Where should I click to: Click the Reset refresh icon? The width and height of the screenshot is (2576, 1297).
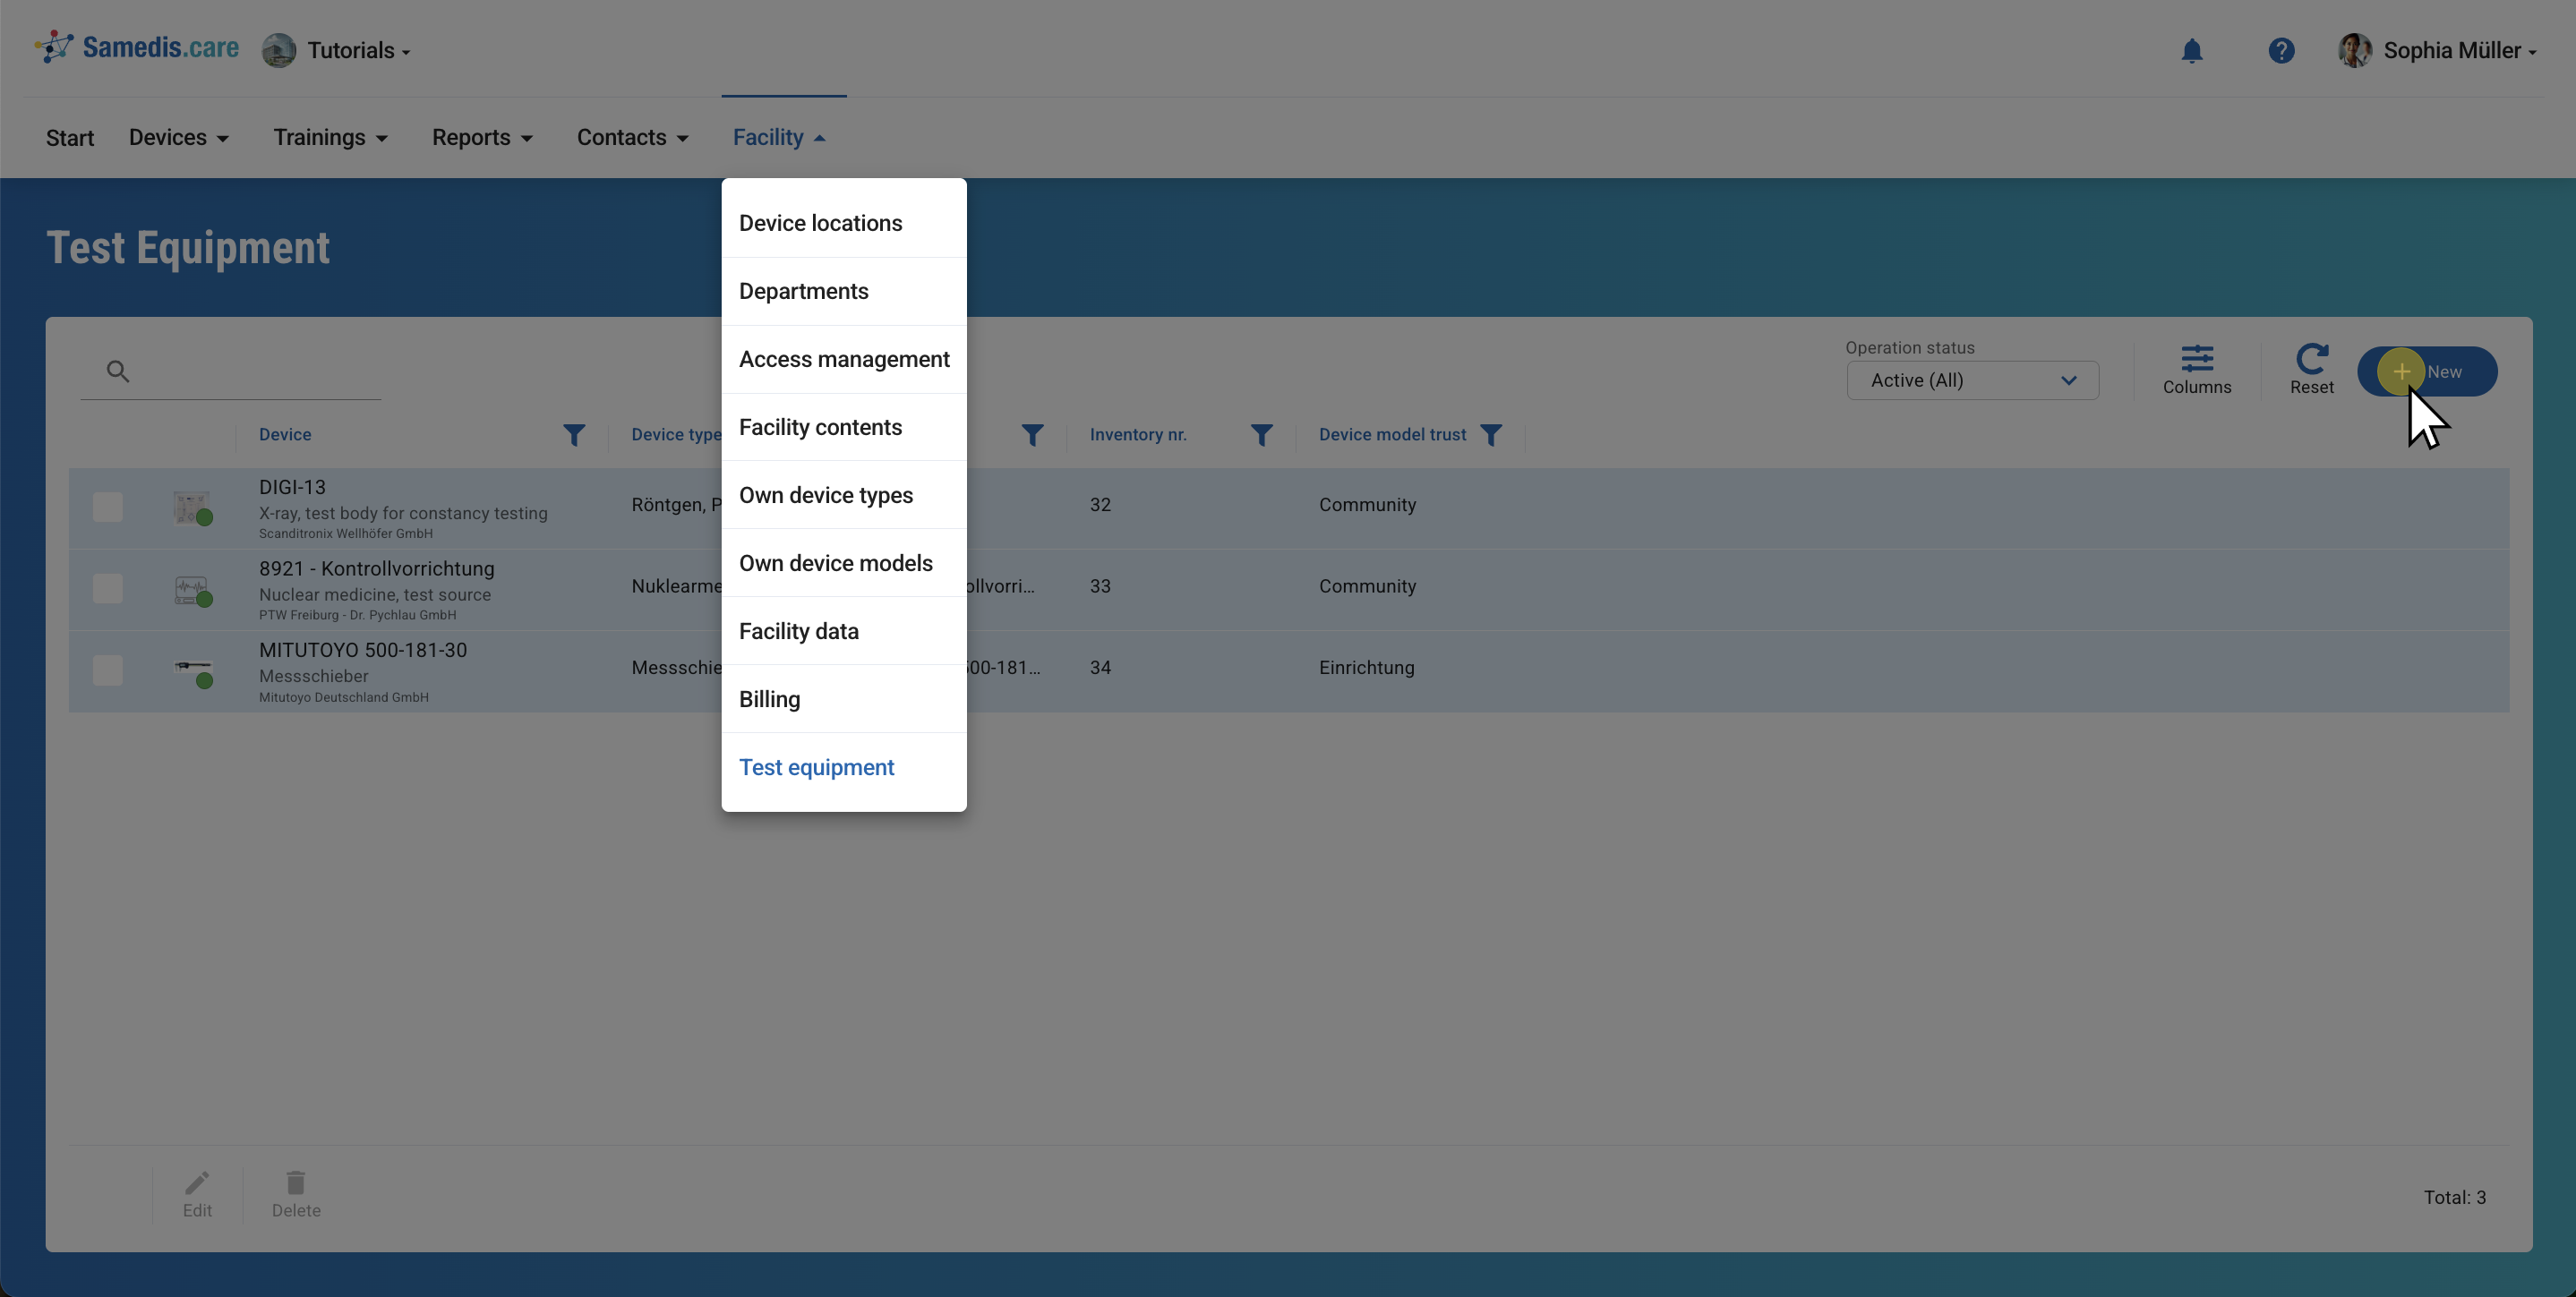pyautogui.click(x=2311, y=359)
